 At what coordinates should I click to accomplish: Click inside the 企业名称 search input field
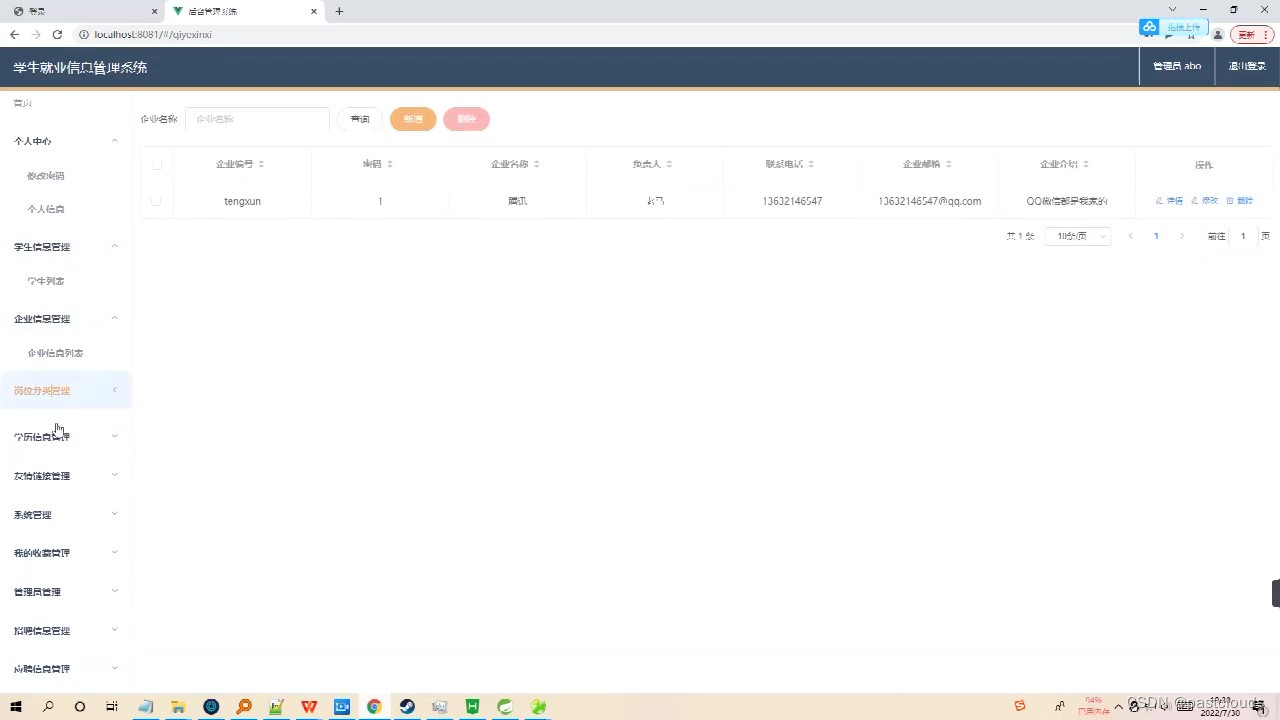pos(257,119)
